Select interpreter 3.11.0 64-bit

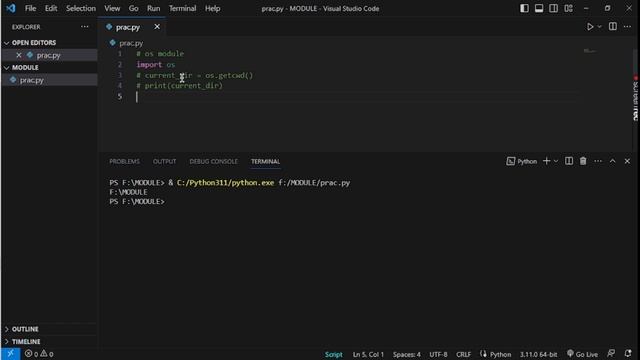tap(538, 354)
